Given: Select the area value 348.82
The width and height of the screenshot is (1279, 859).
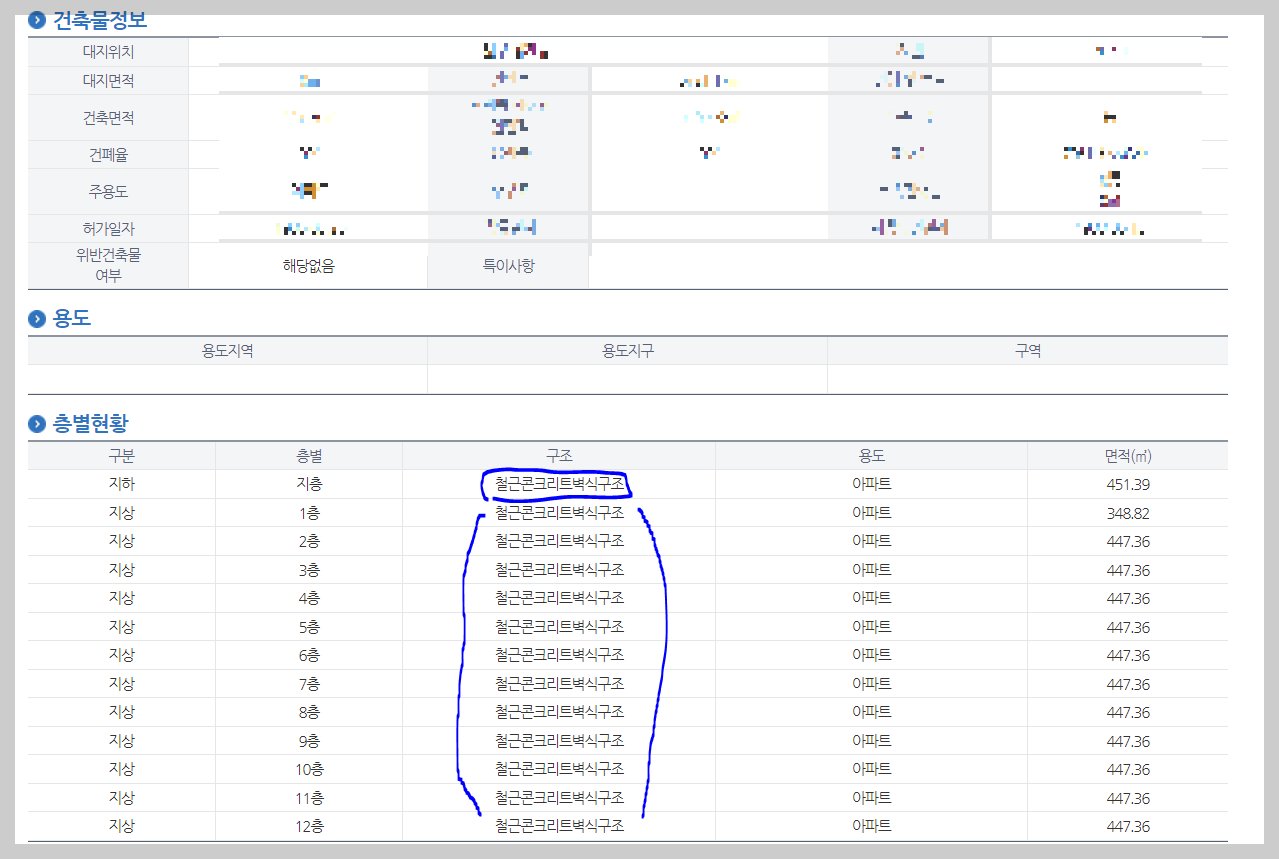Looking at the screenshot, I should tap(1128, 513).
